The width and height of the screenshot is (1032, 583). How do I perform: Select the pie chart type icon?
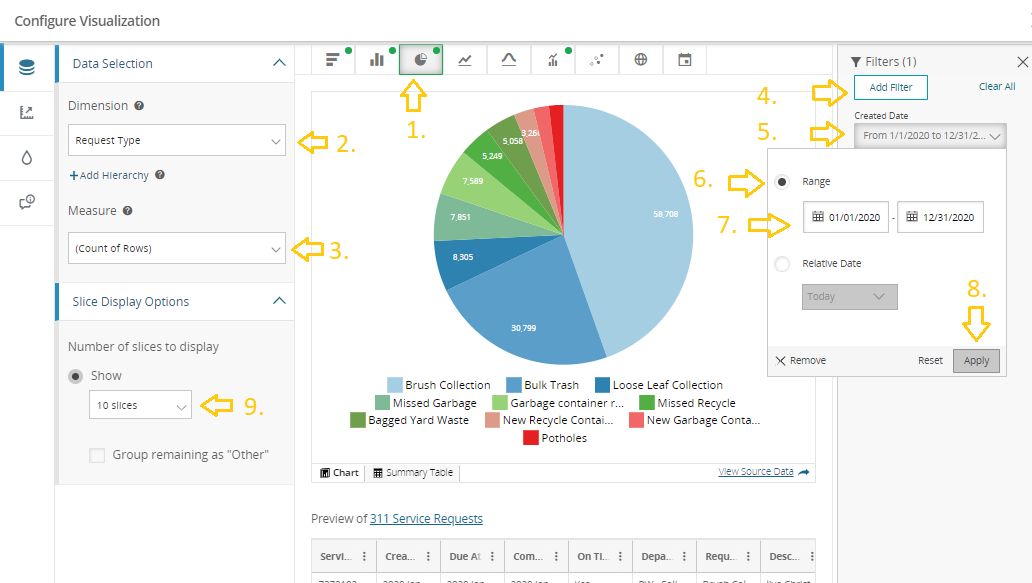pos(421,60)
